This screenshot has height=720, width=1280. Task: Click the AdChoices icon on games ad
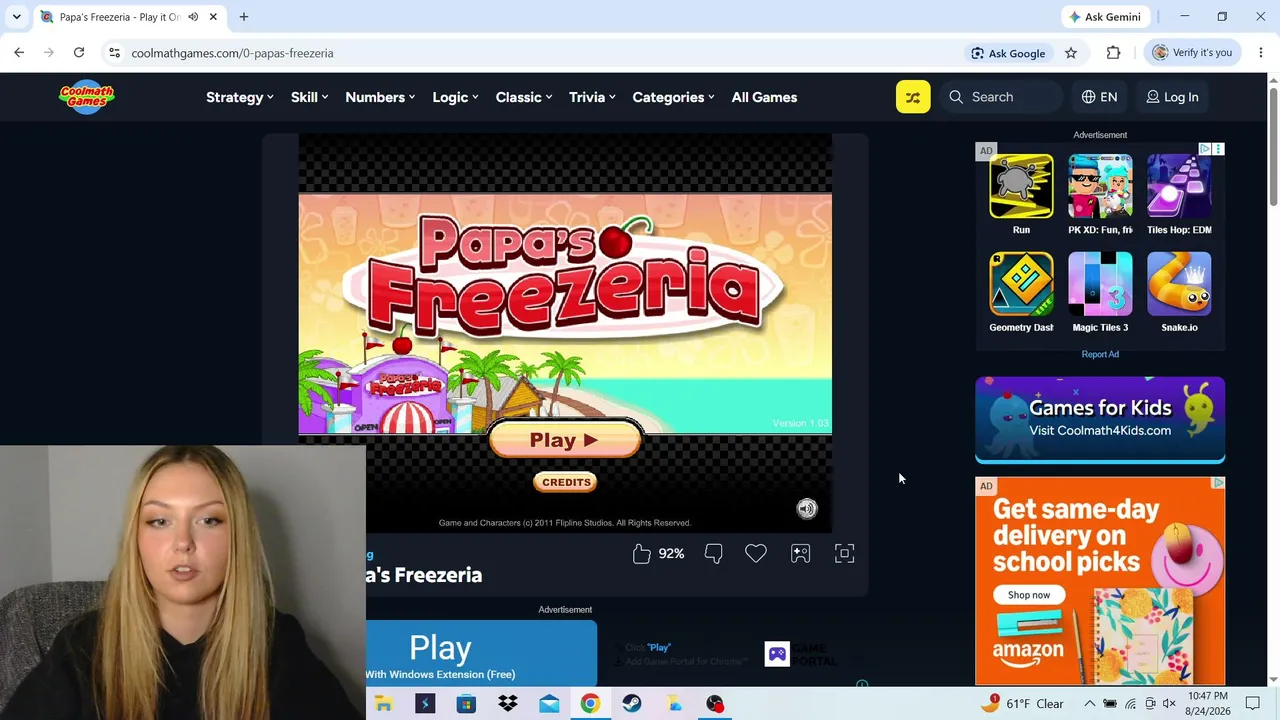click(1205, 149)
